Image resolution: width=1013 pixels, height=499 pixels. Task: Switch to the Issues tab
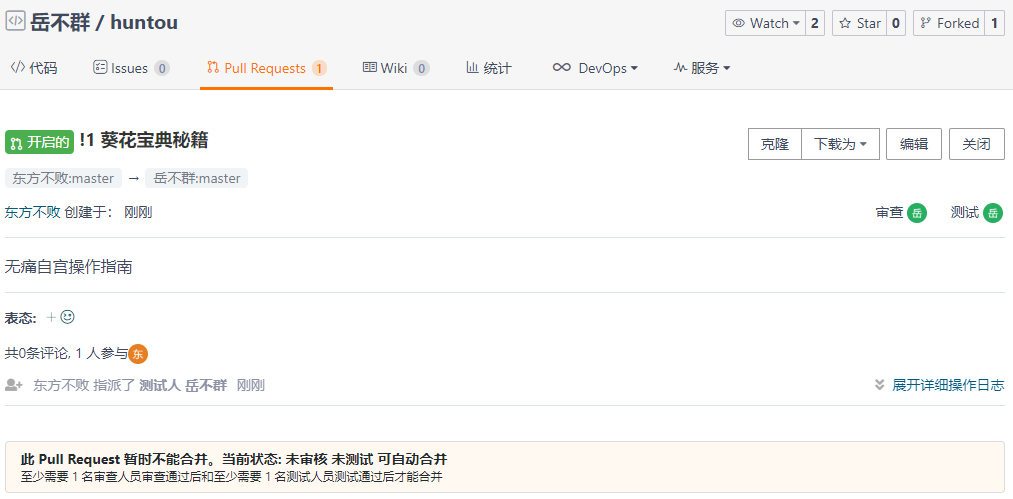click(x=130, y=68)
